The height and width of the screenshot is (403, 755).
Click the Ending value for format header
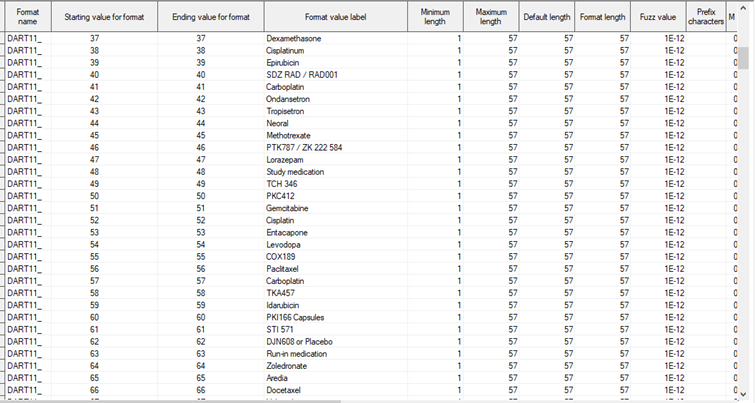[211, 16]
